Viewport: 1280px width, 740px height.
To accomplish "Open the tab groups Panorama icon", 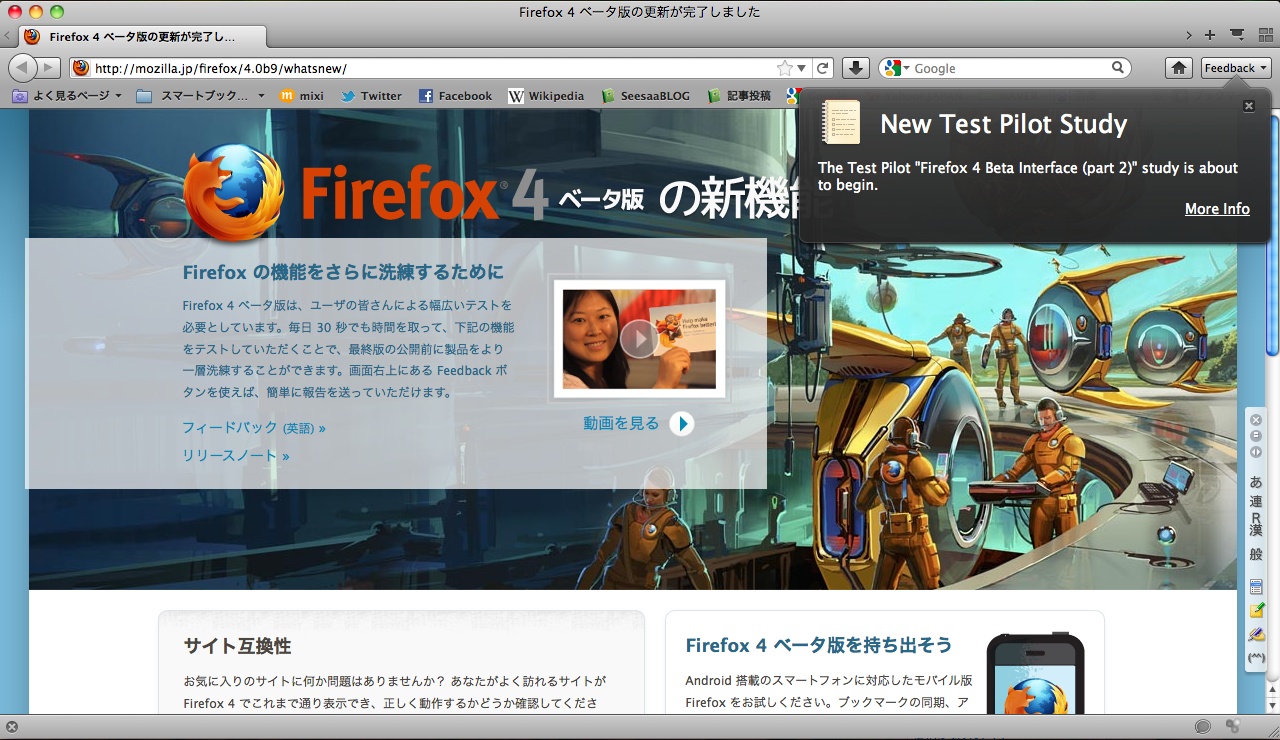I will [1265, 35].
